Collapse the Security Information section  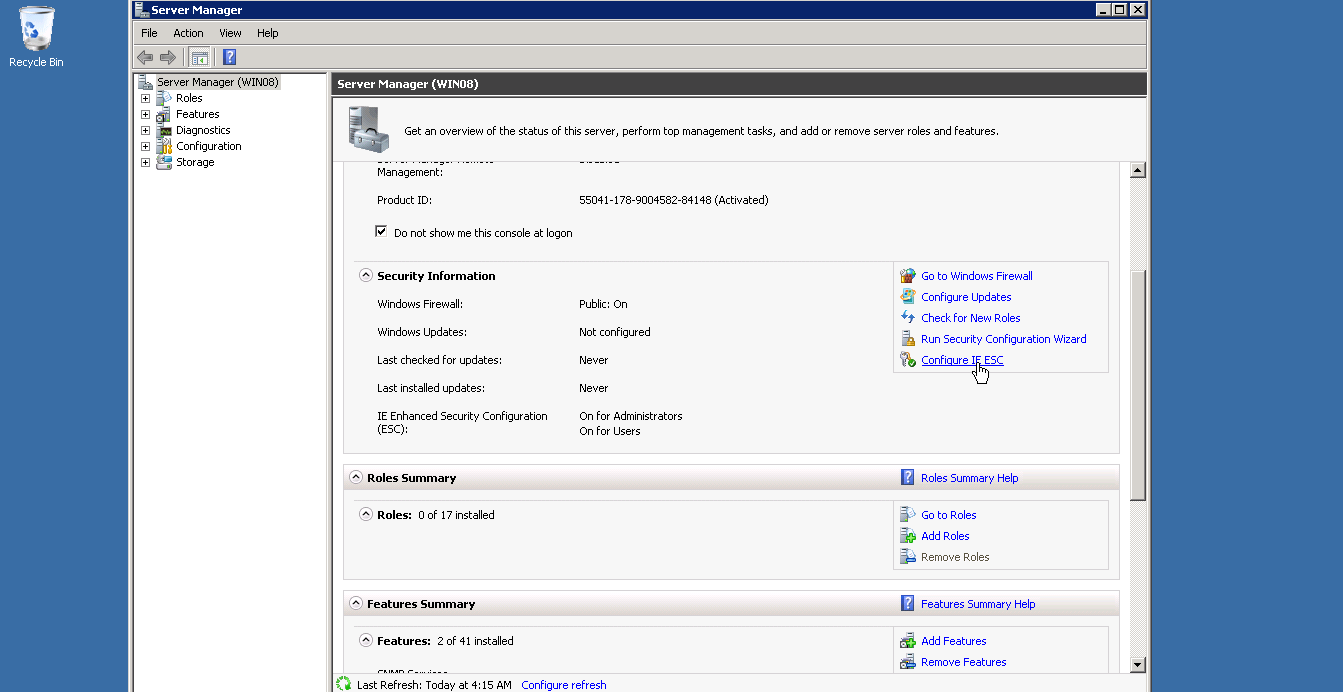[x=366, y=276]
